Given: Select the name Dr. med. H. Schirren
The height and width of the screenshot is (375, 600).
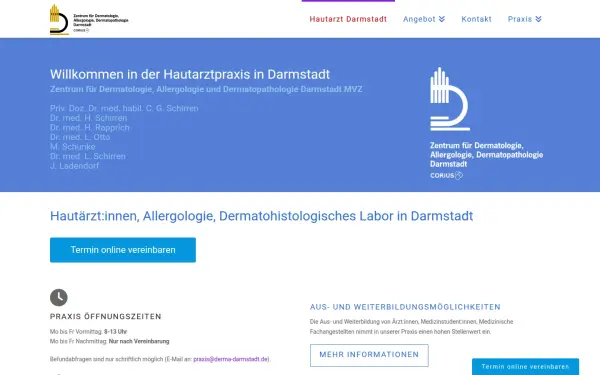Looking at the screenshot, I should 89,118.
